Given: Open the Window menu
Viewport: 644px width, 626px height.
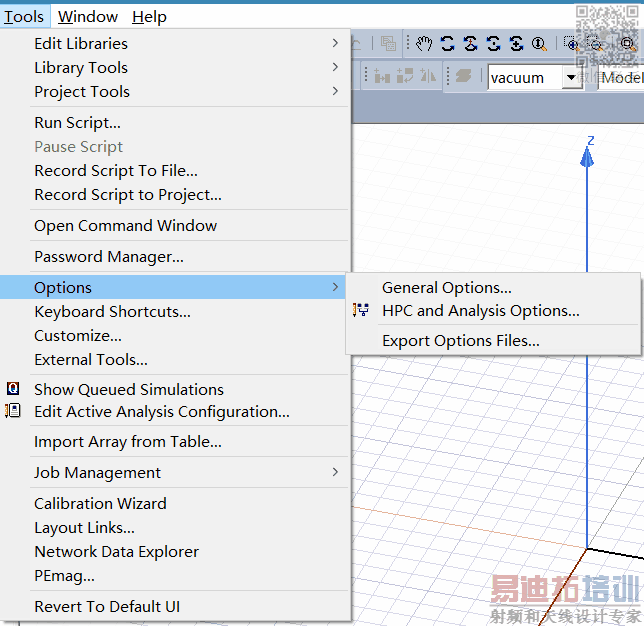Looking at the screenshot, I should pos(88,16).
